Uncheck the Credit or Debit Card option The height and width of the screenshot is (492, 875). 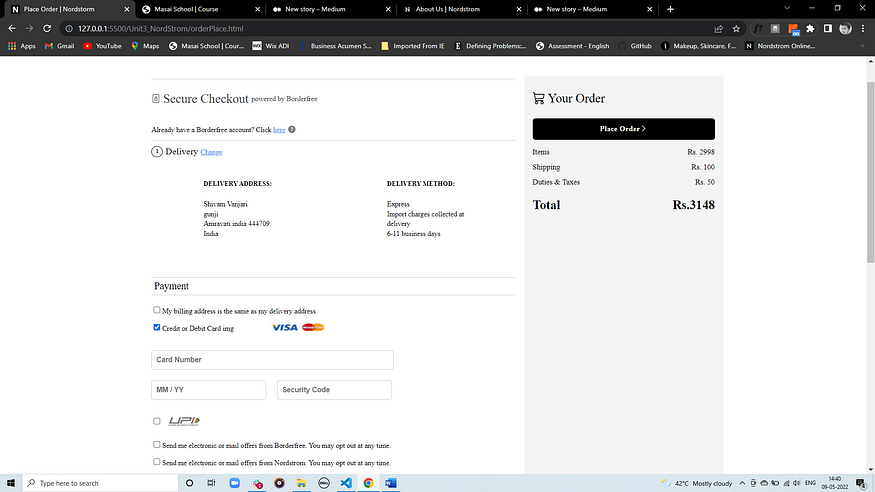point(157,327)
